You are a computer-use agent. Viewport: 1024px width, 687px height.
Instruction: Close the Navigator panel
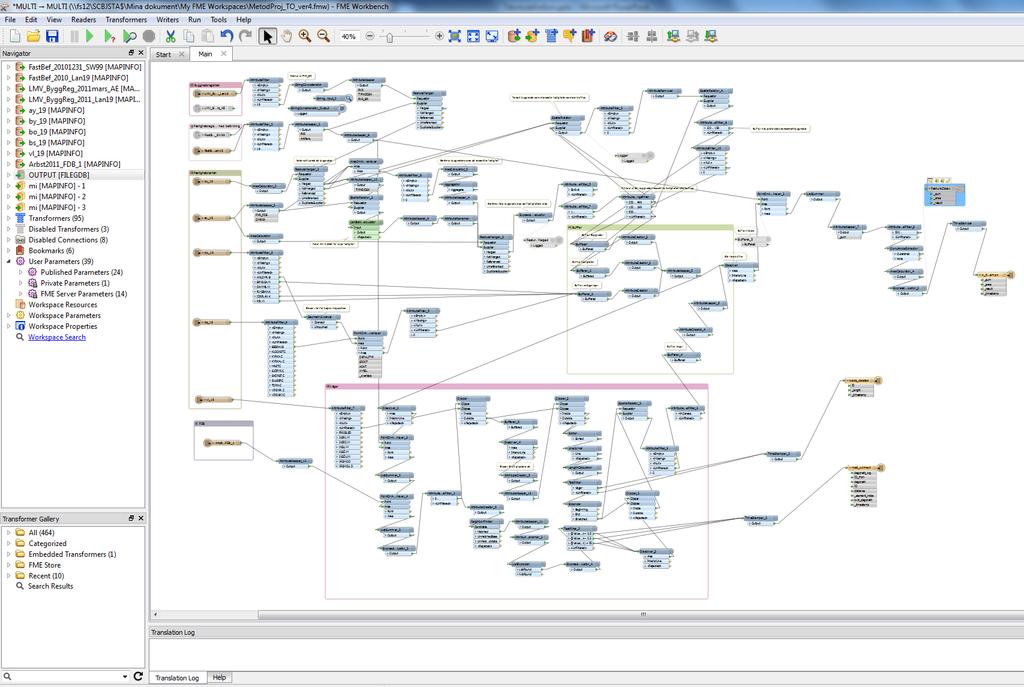point(140,53)
